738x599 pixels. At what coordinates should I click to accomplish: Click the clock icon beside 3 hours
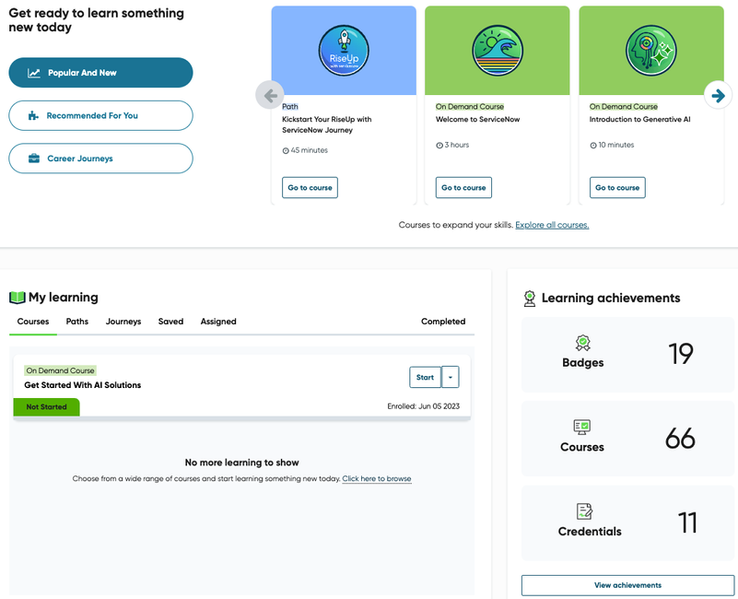pyautogui.click(x=439, y=145)
